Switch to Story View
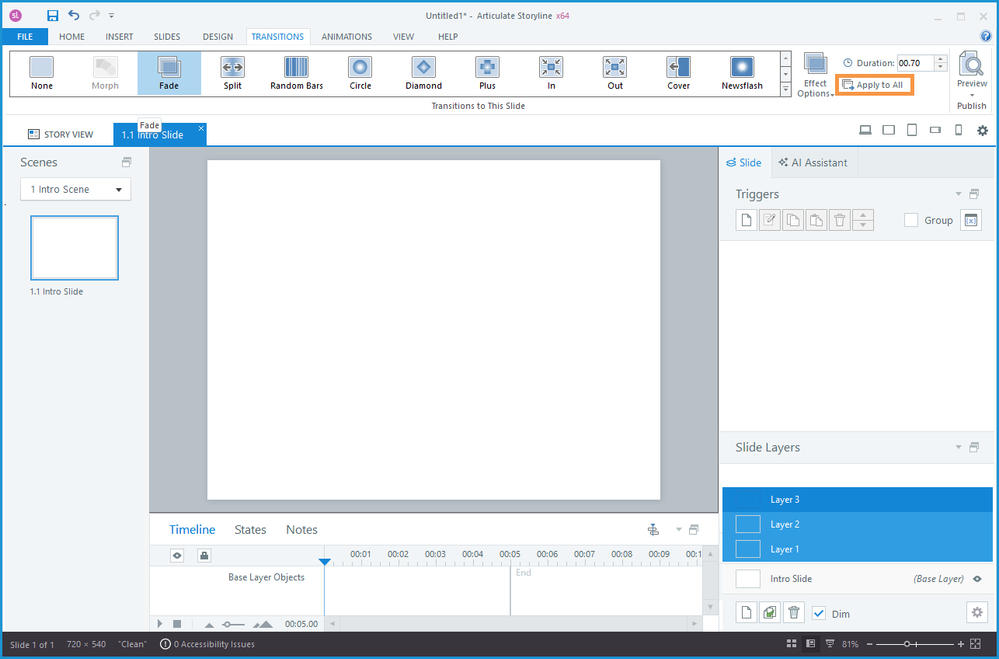Screen dimensions: 999x659 (61, 134)
